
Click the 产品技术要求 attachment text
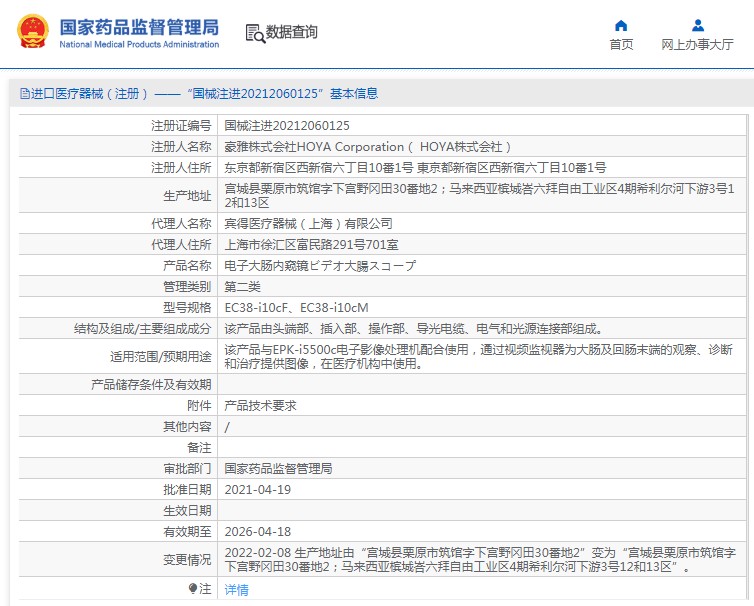coord(260,406)
